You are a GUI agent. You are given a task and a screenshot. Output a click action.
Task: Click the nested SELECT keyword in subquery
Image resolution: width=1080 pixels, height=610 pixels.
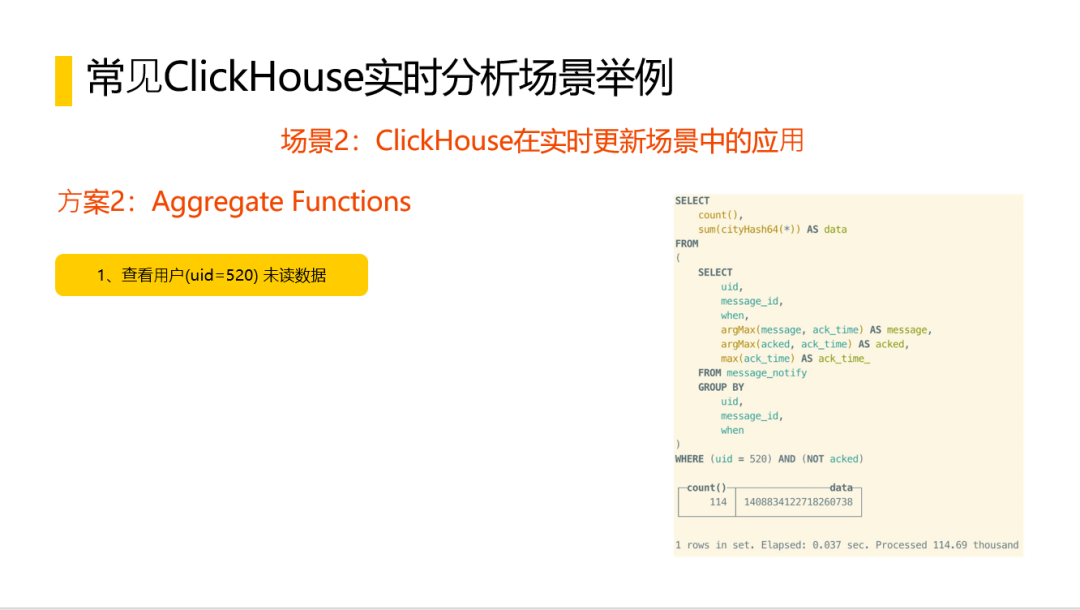[x=715, y=272]
